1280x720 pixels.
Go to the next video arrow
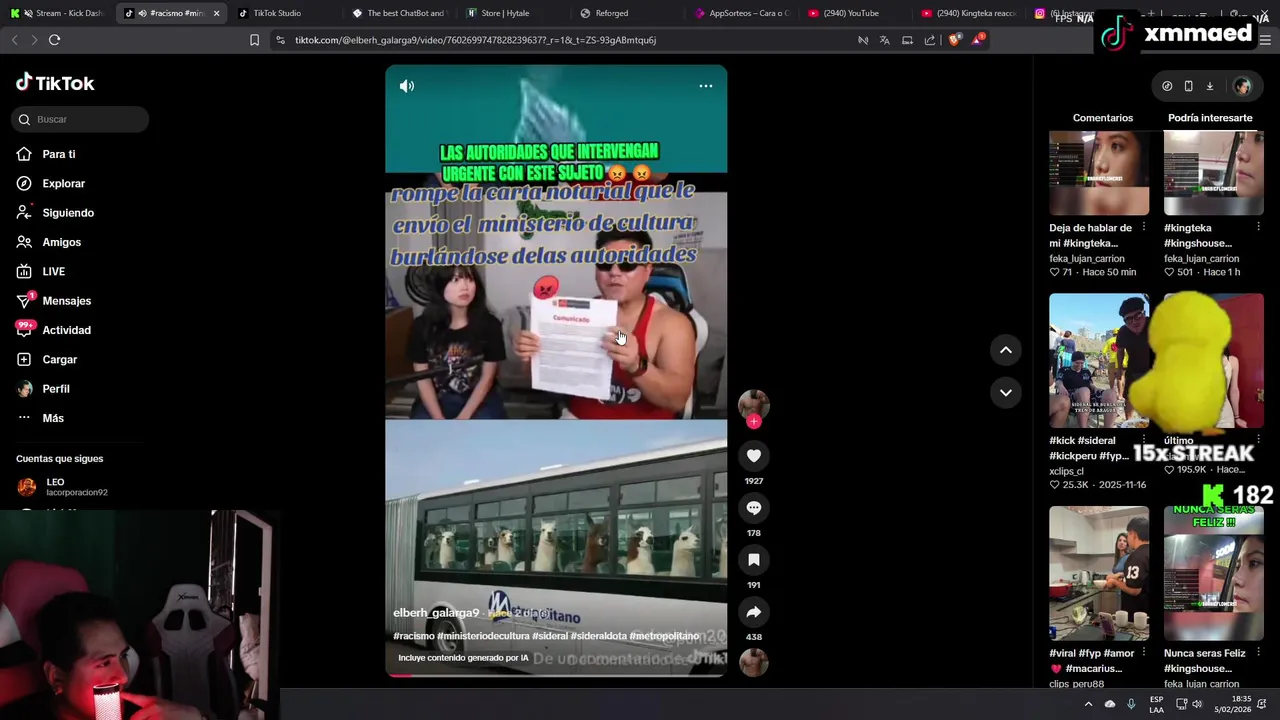(1006, 393)
